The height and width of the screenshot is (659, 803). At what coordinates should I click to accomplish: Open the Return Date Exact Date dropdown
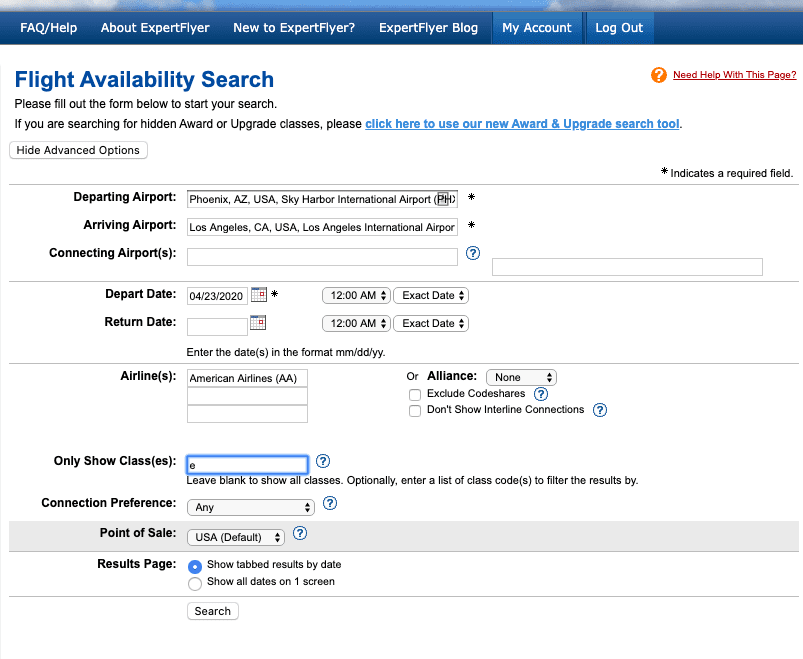[431, 324]
